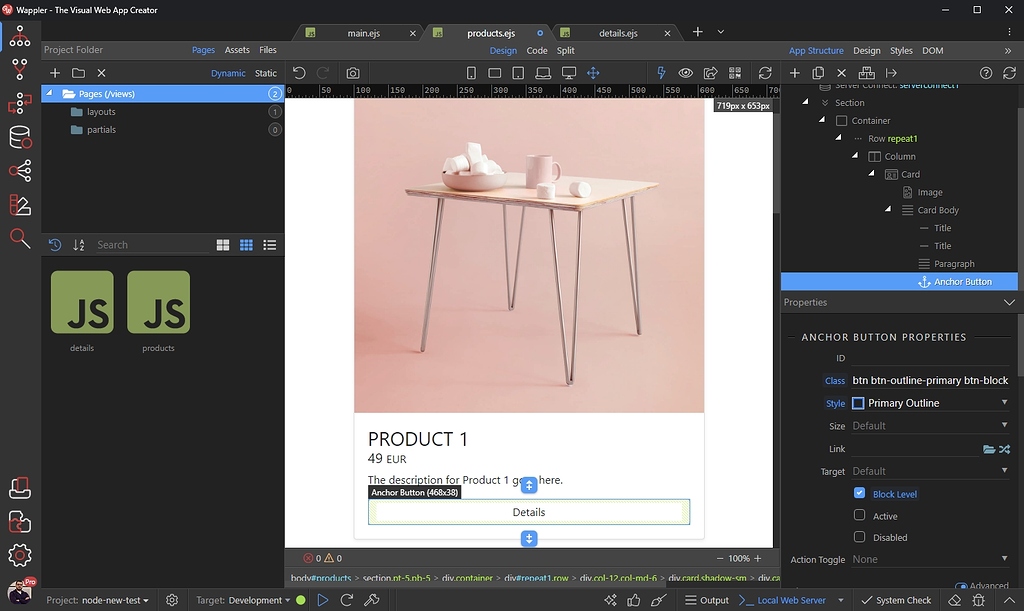Image resolution: width=1024 pixels, height=611 pixels.
Task: Select the desktop monitor viewport icon
Action: tap(569, 73)
